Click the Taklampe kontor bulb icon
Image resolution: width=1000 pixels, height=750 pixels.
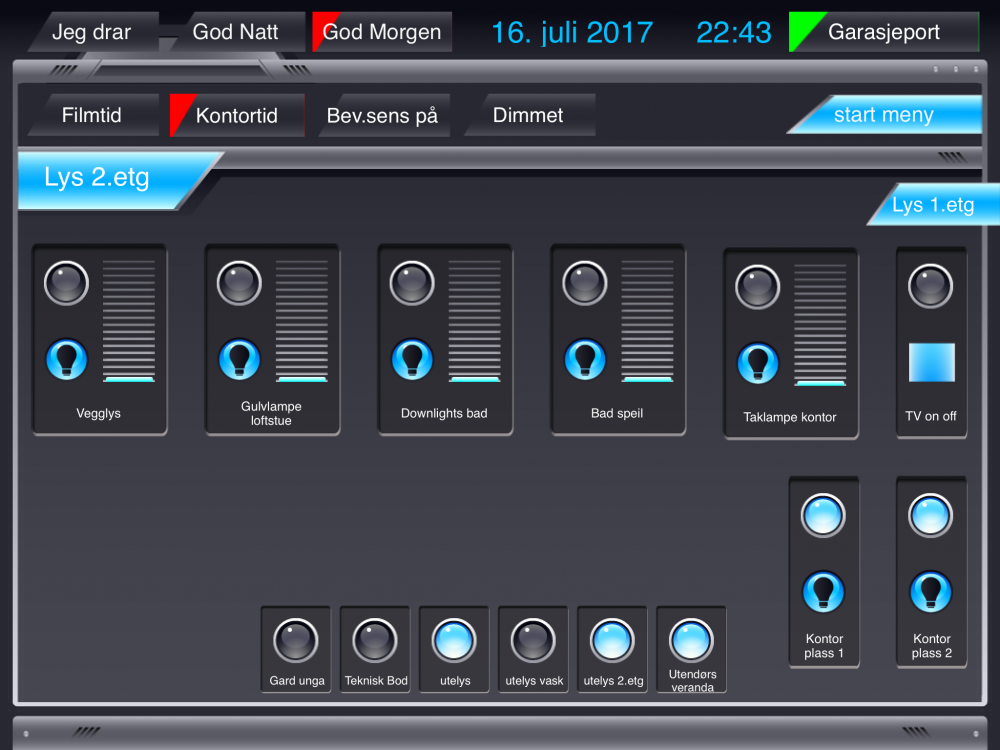758,363
